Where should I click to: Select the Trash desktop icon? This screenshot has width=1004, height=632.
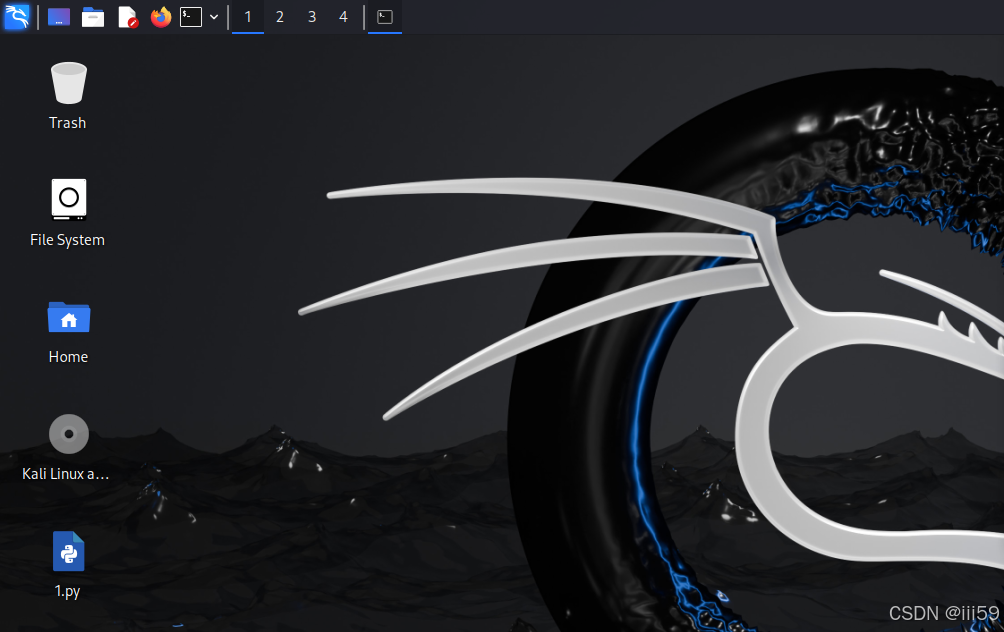[69, 83]
